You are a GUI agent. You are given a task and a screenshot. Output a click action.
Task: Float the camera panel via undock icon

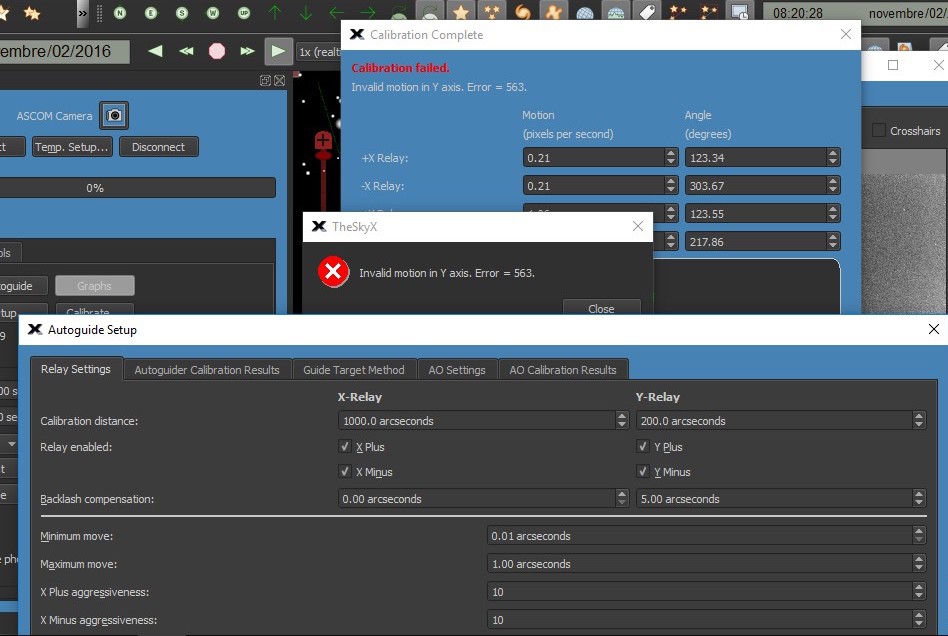(x=265, y=80)
